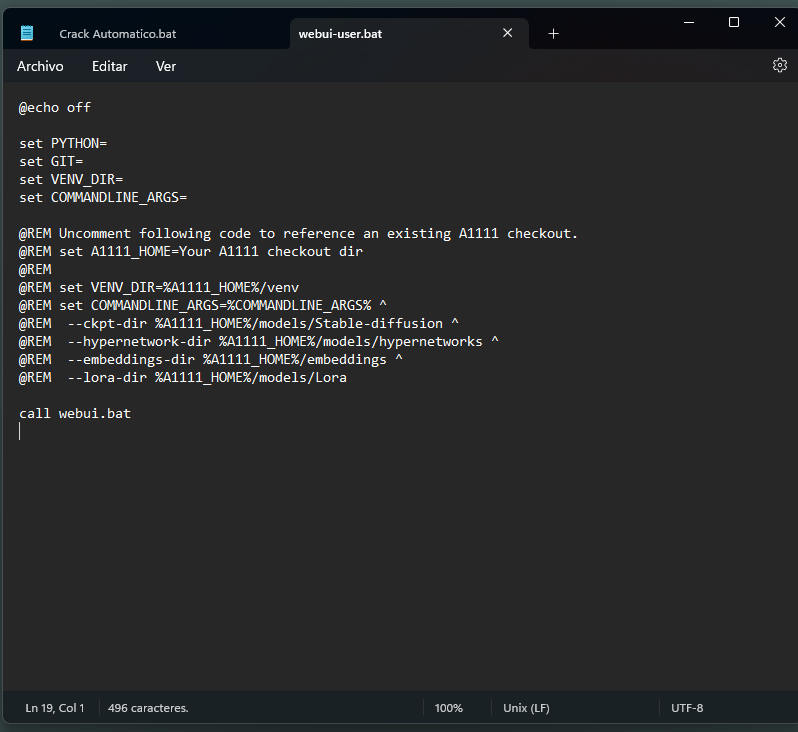Click the 'call webui.bat' line

click(75, 413)
